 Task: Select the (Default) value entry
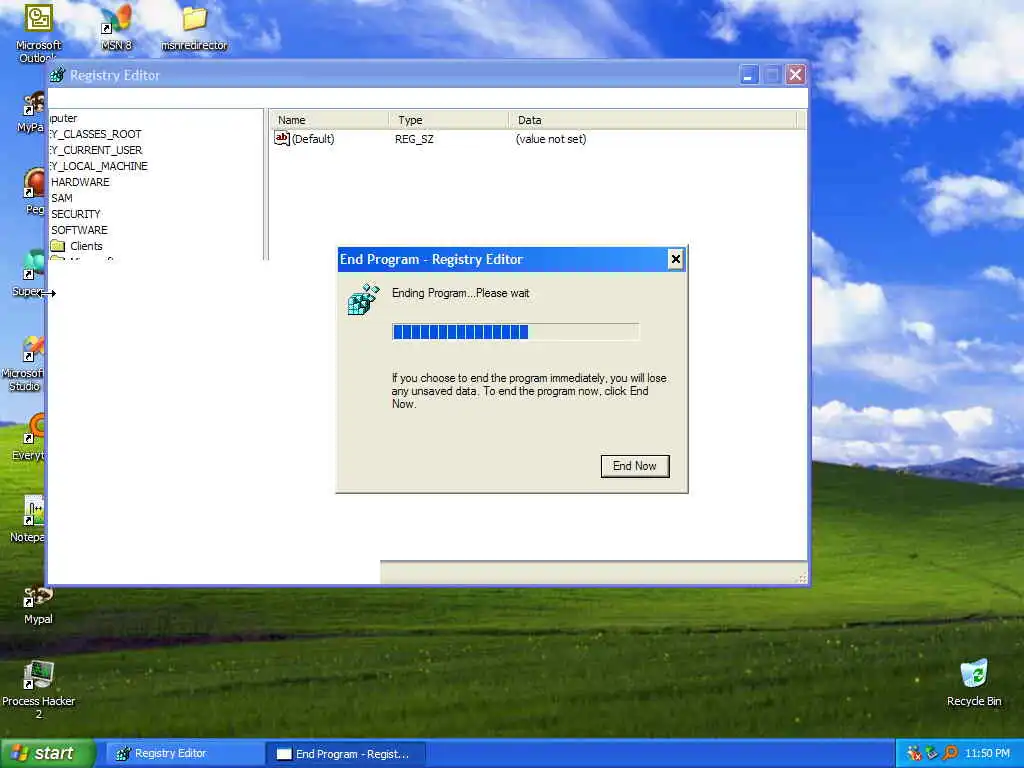click(x=313, y=138)
